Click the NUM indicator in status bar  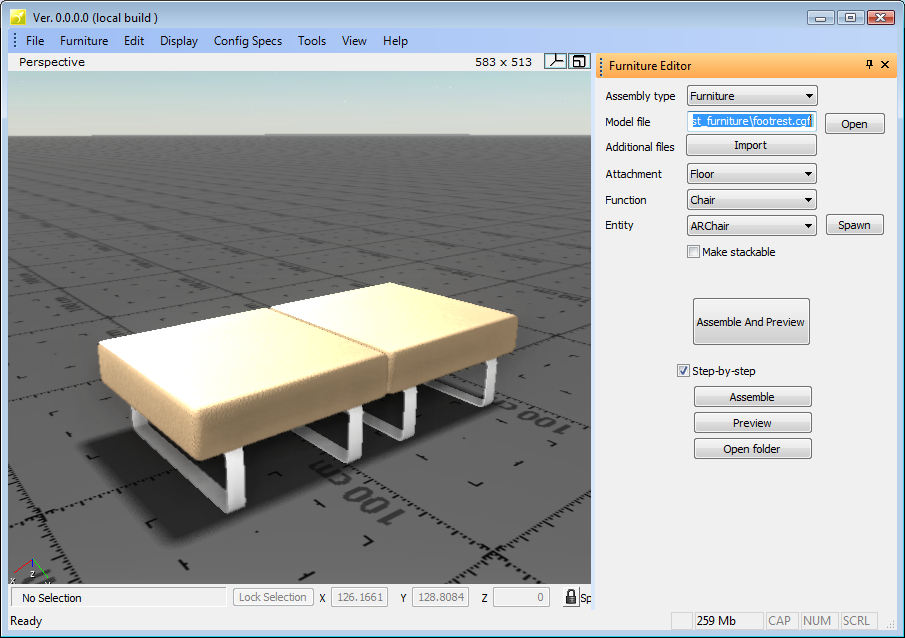point(817,621)
